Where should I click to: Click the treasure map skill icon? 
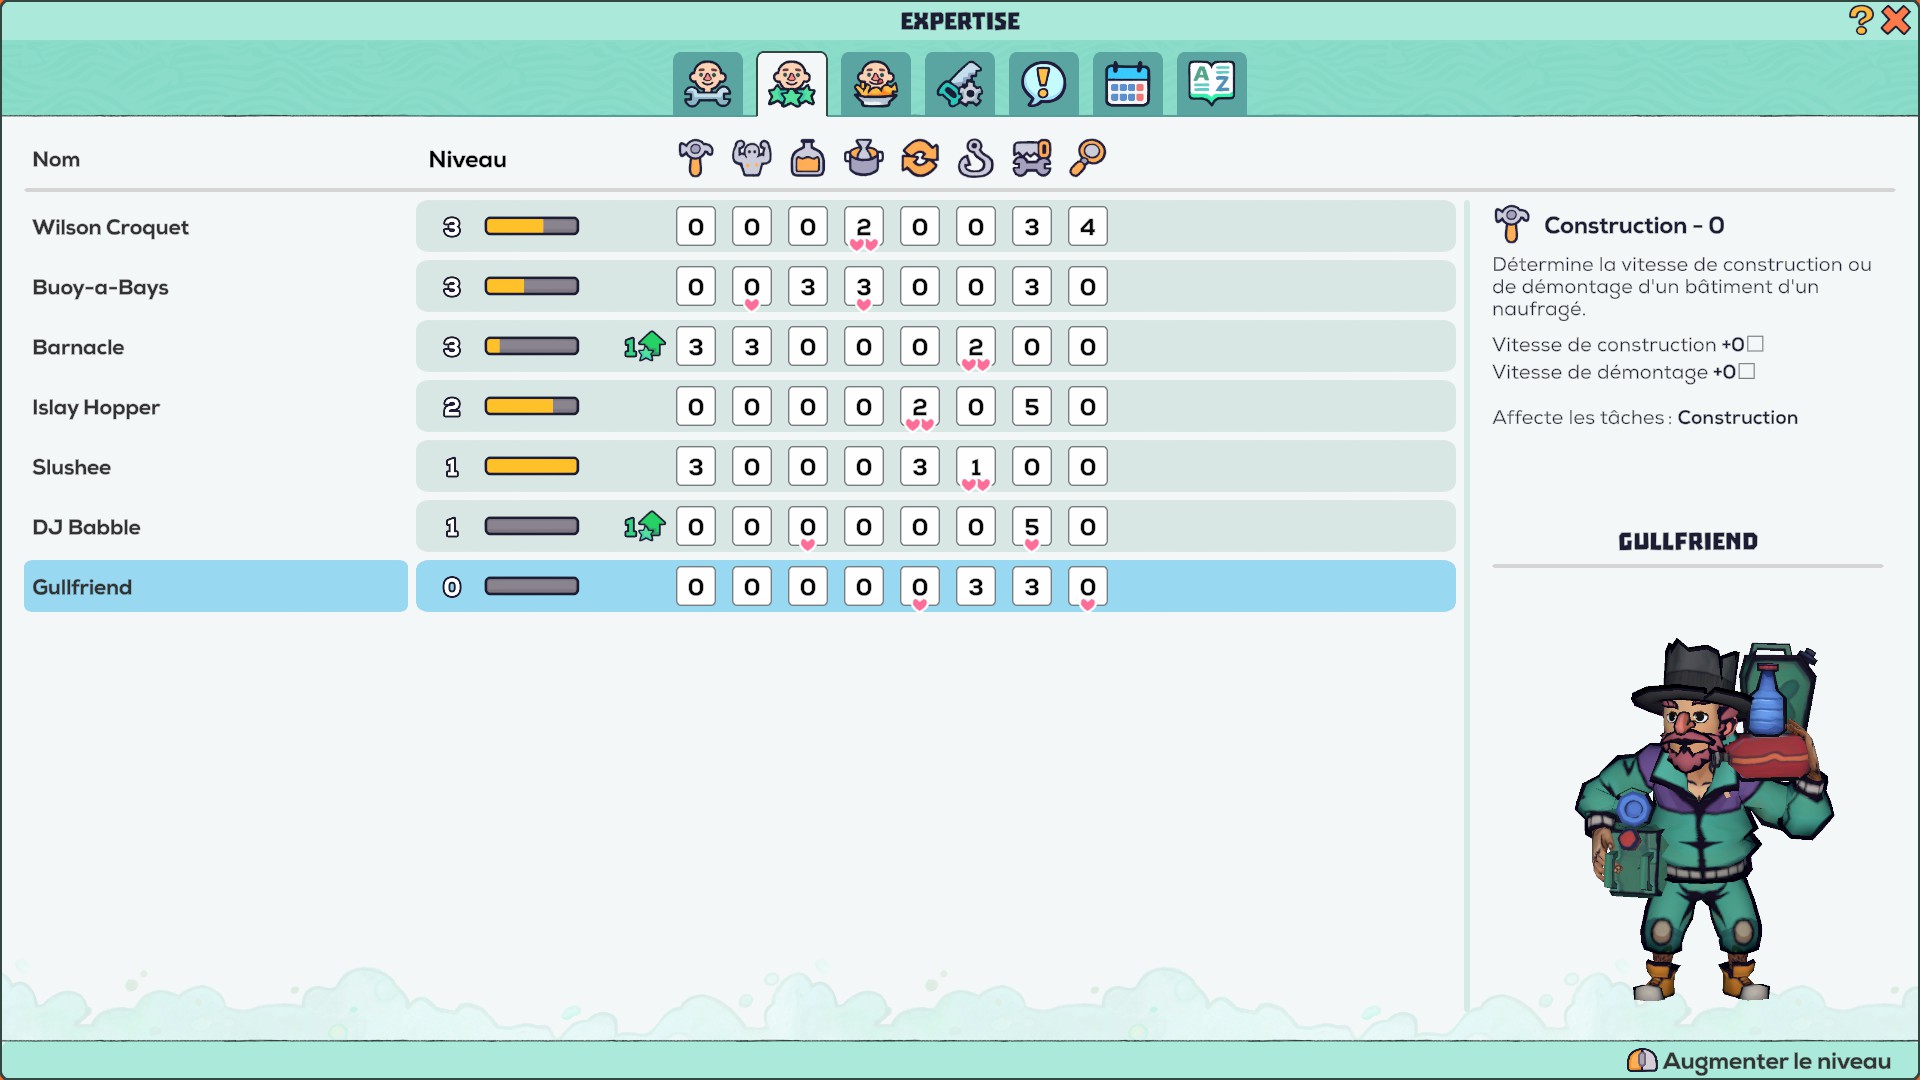[x=1031, y=158]
